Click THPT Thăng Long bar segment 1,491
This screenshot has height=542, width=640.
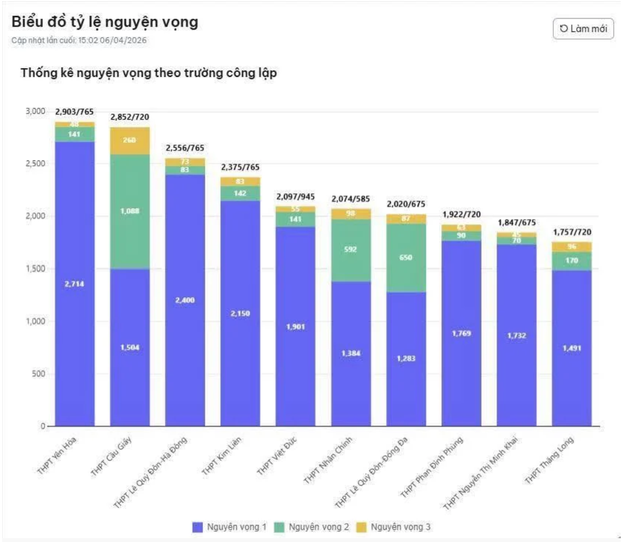[x=571, y=348]
